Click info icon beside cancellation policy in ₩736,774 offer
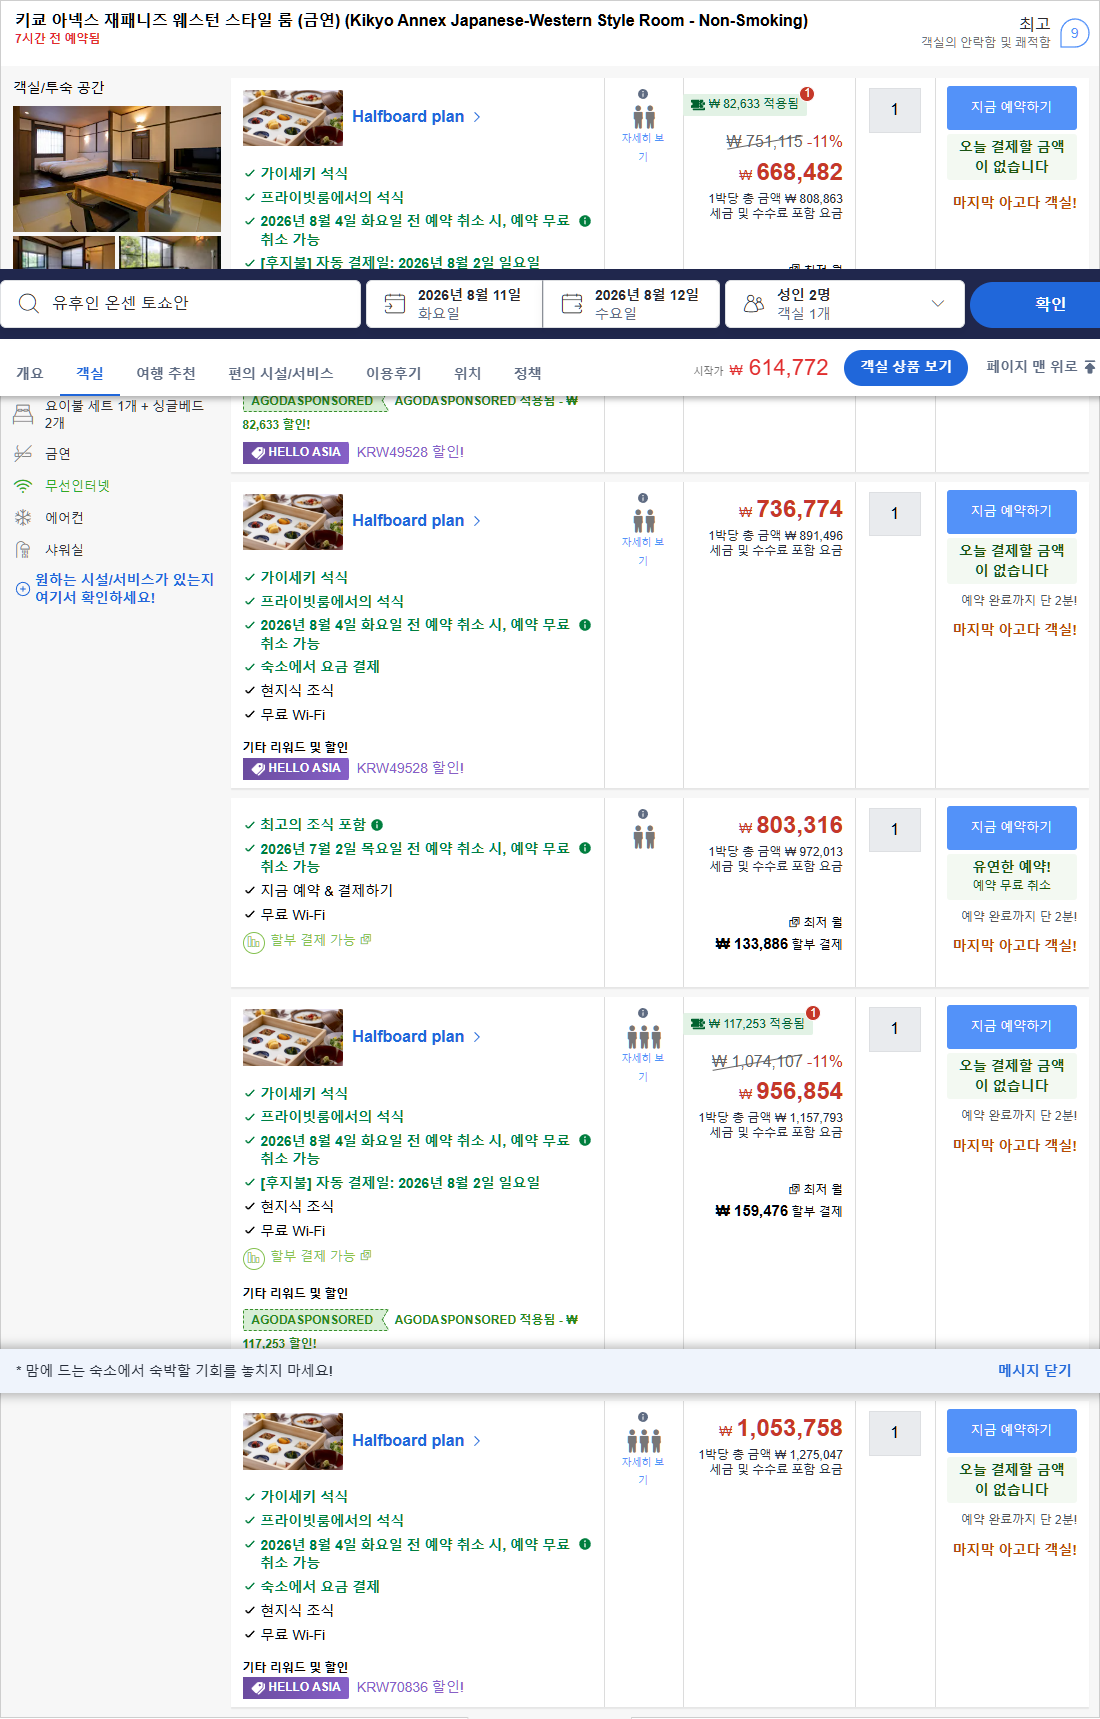Viewport: 1100px width, 1719px height. [585, 625]
